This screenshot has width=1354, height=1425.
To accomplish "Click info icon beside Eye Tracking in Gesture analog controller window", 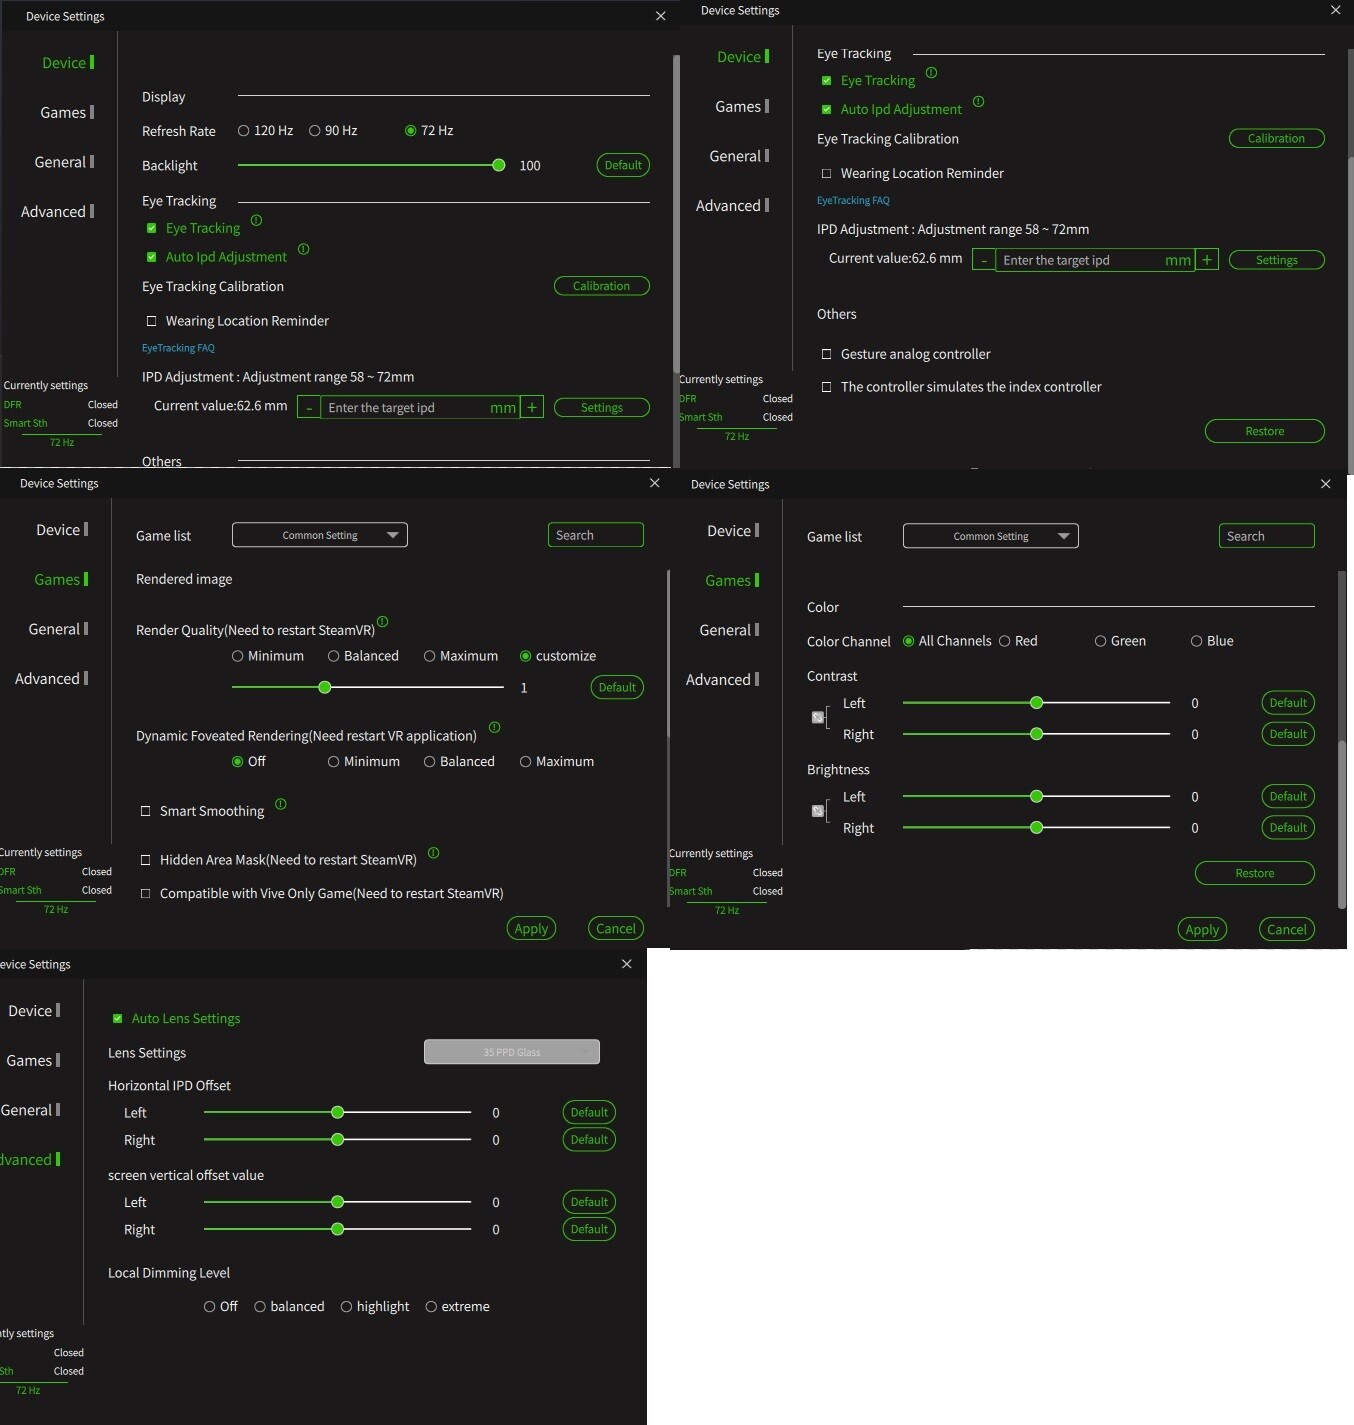I will pos(931,73).
